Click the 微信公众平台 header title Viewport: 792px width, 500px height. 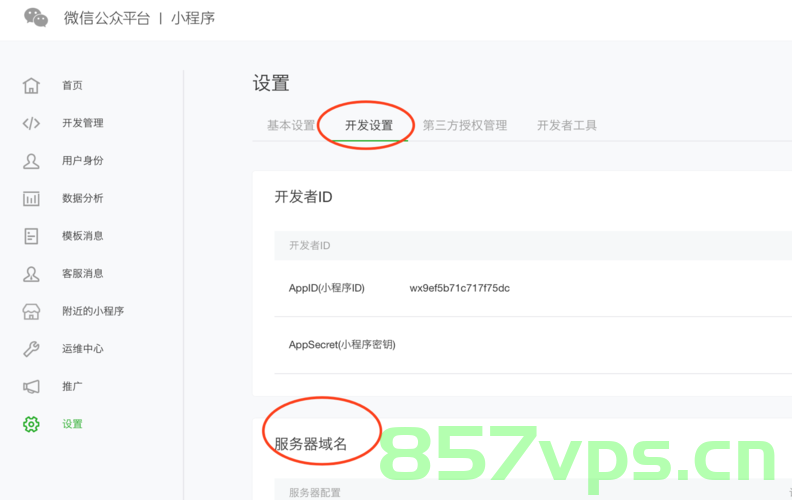(x=107, y=18)
